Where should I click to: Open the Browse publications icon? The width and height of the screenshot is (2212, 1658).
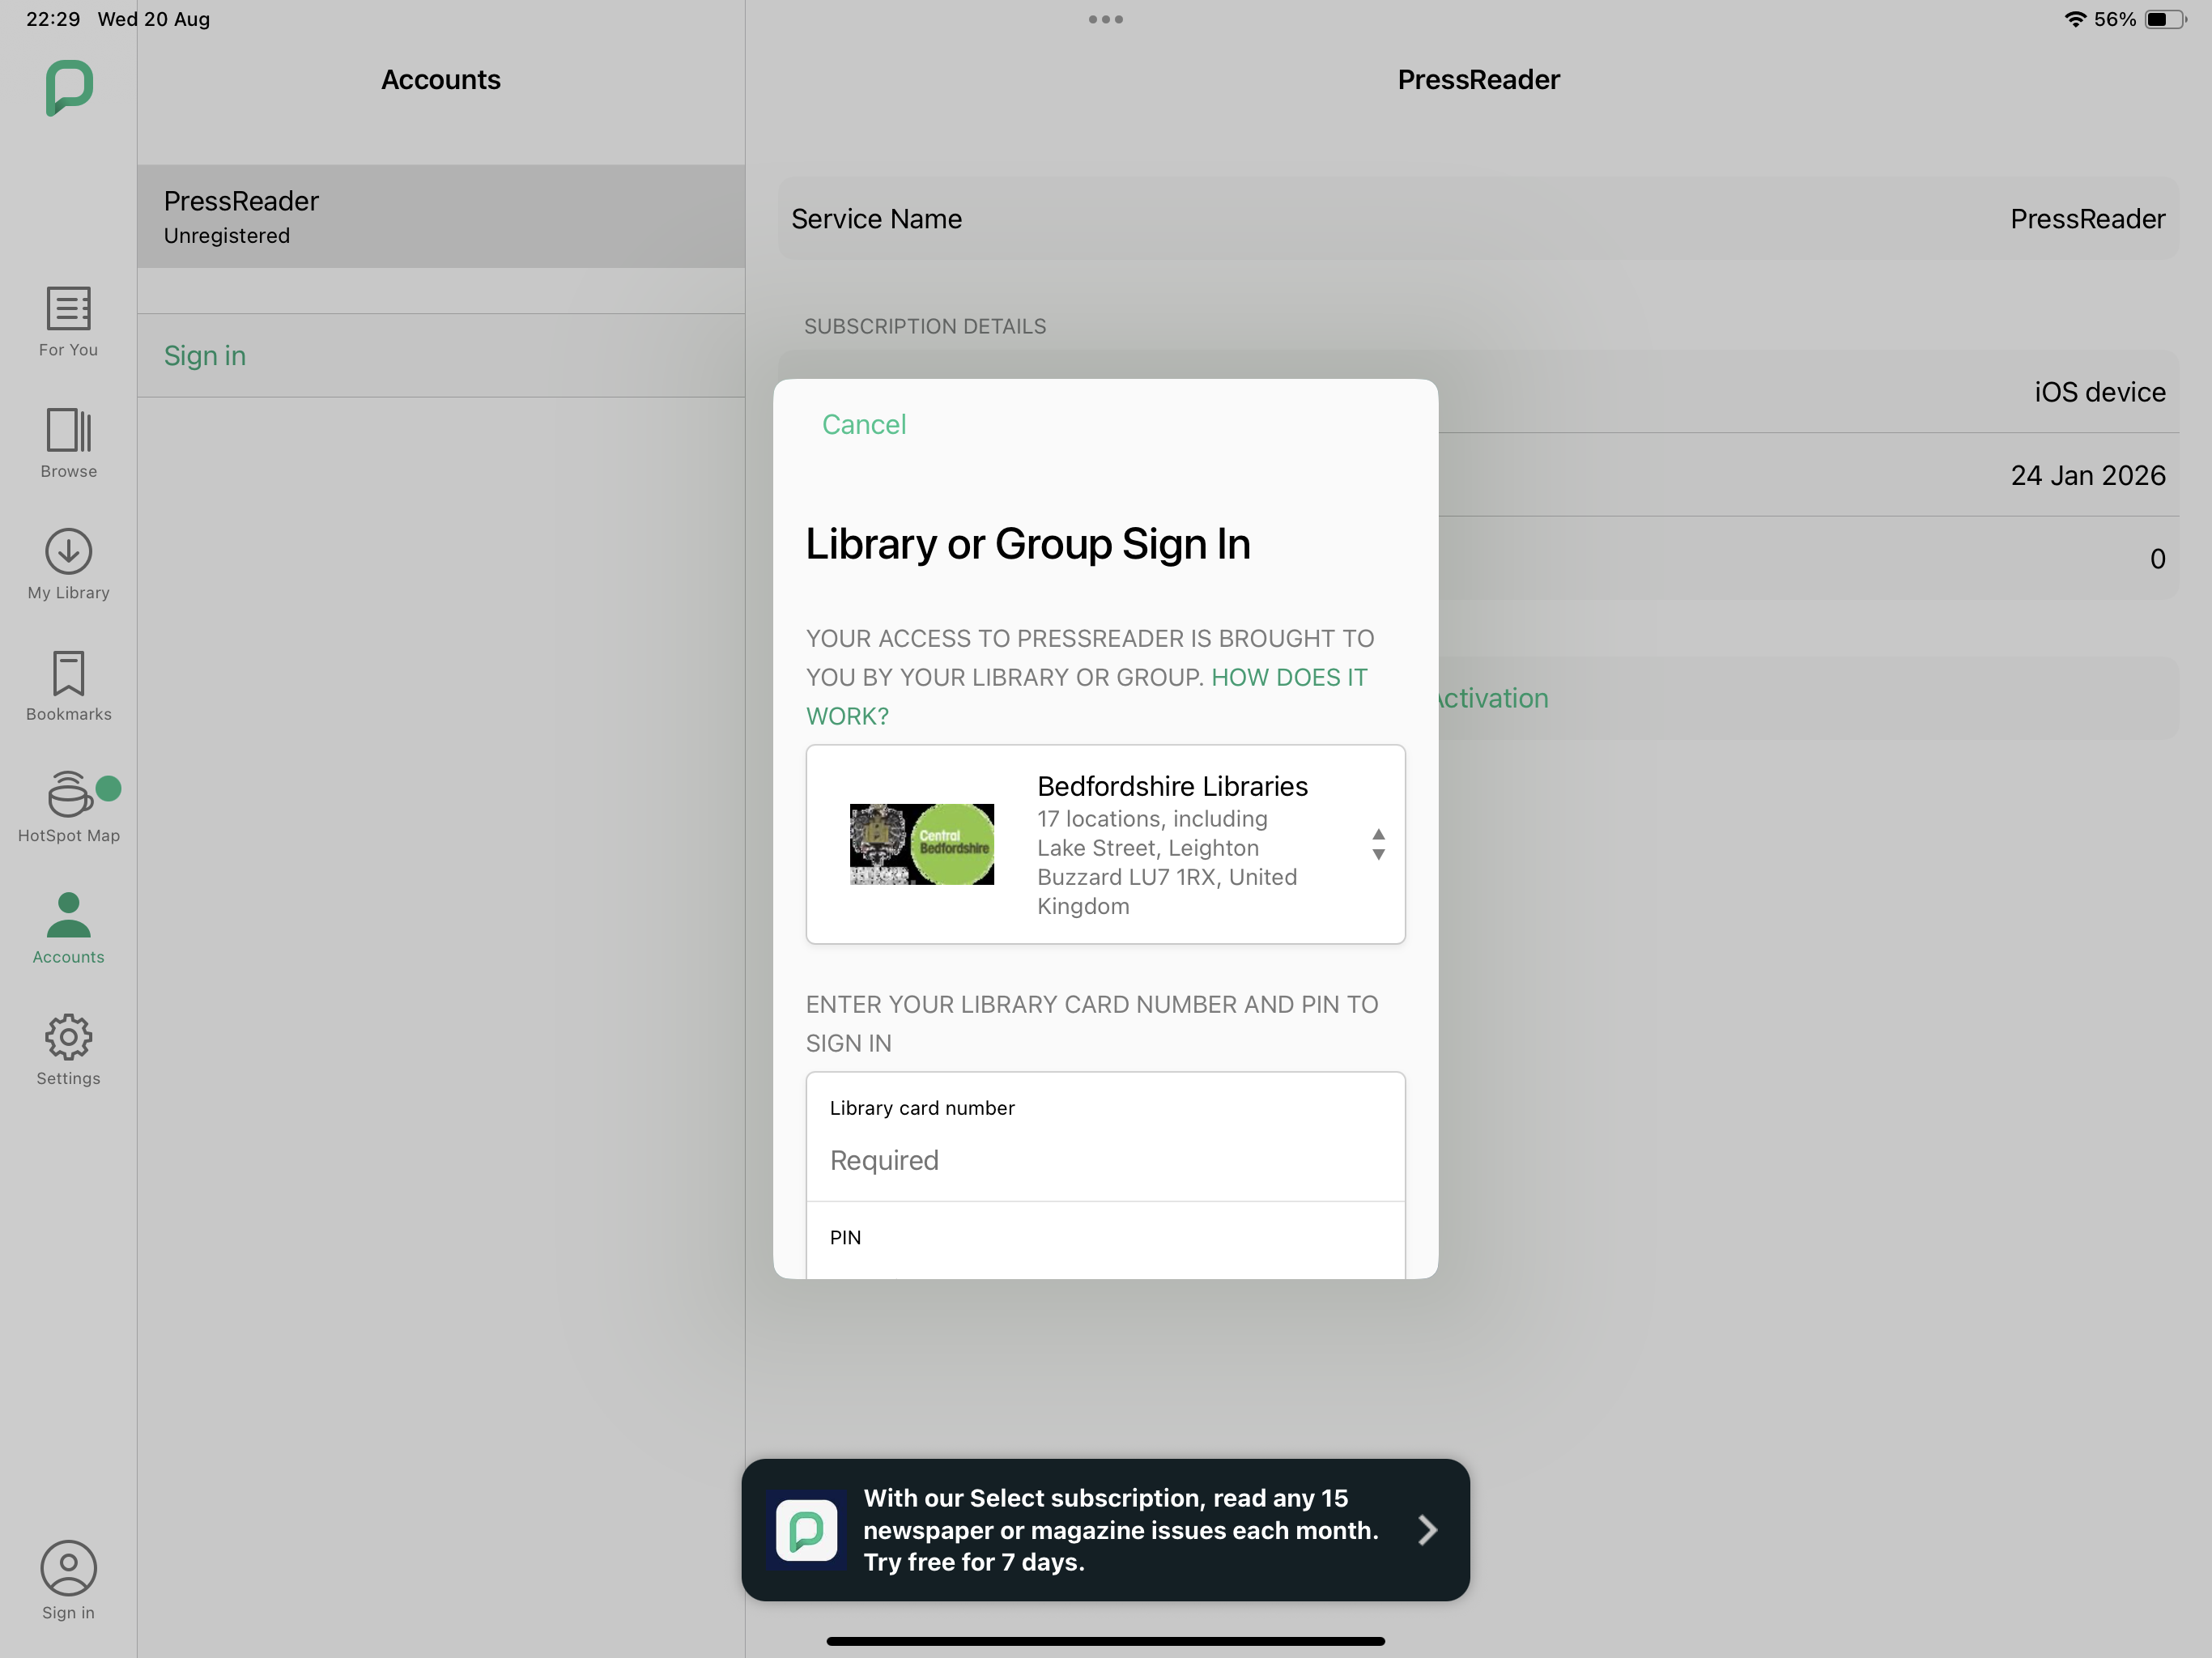[x=68, y=431]
